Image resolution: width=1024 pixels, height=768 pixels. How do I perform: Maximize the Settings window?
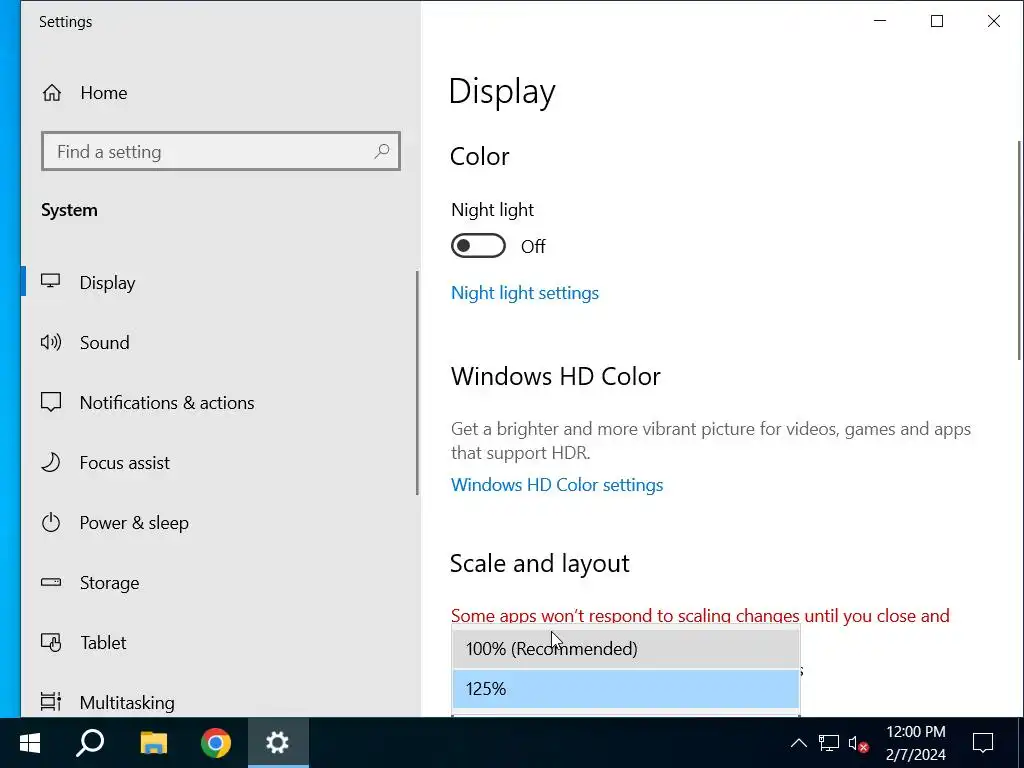(x=936, y=21)
